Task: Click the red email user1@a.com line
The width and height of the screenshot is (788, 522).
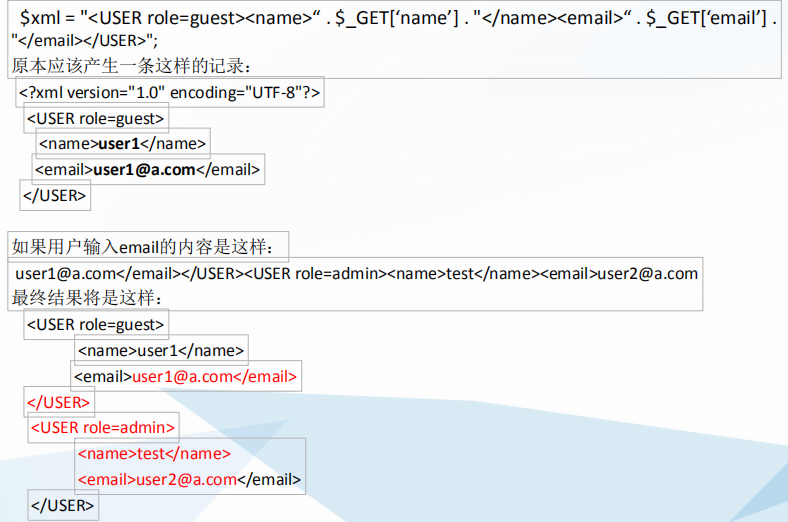Action: pos(186,376)
